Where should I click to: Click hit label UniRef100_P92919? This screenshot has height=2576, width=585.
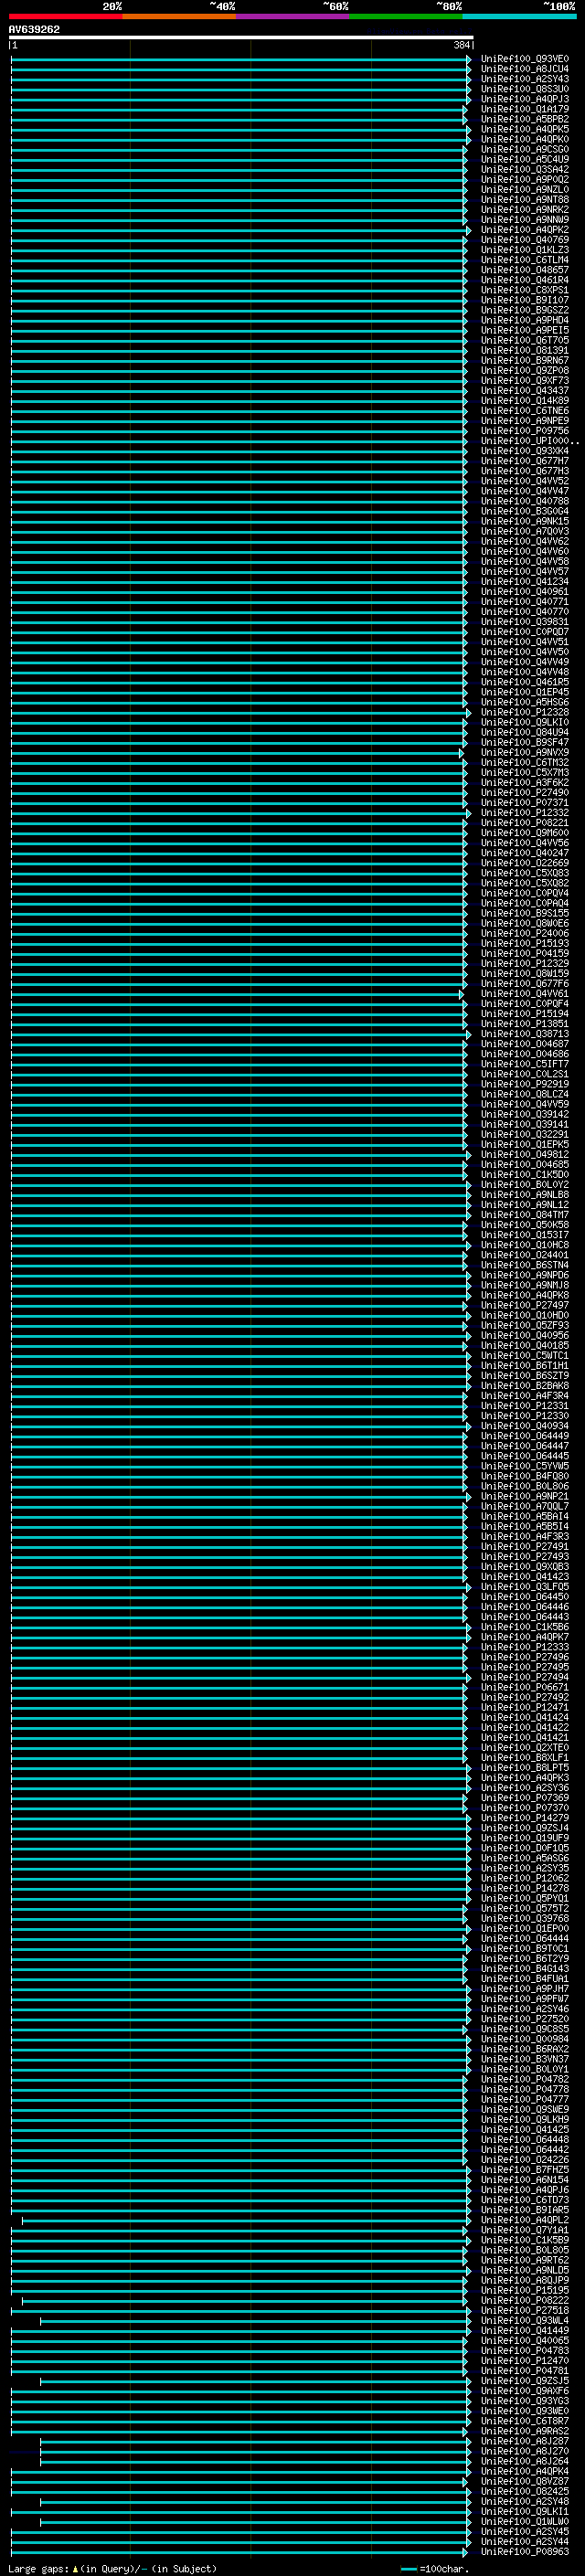(x=525, y=1084)
